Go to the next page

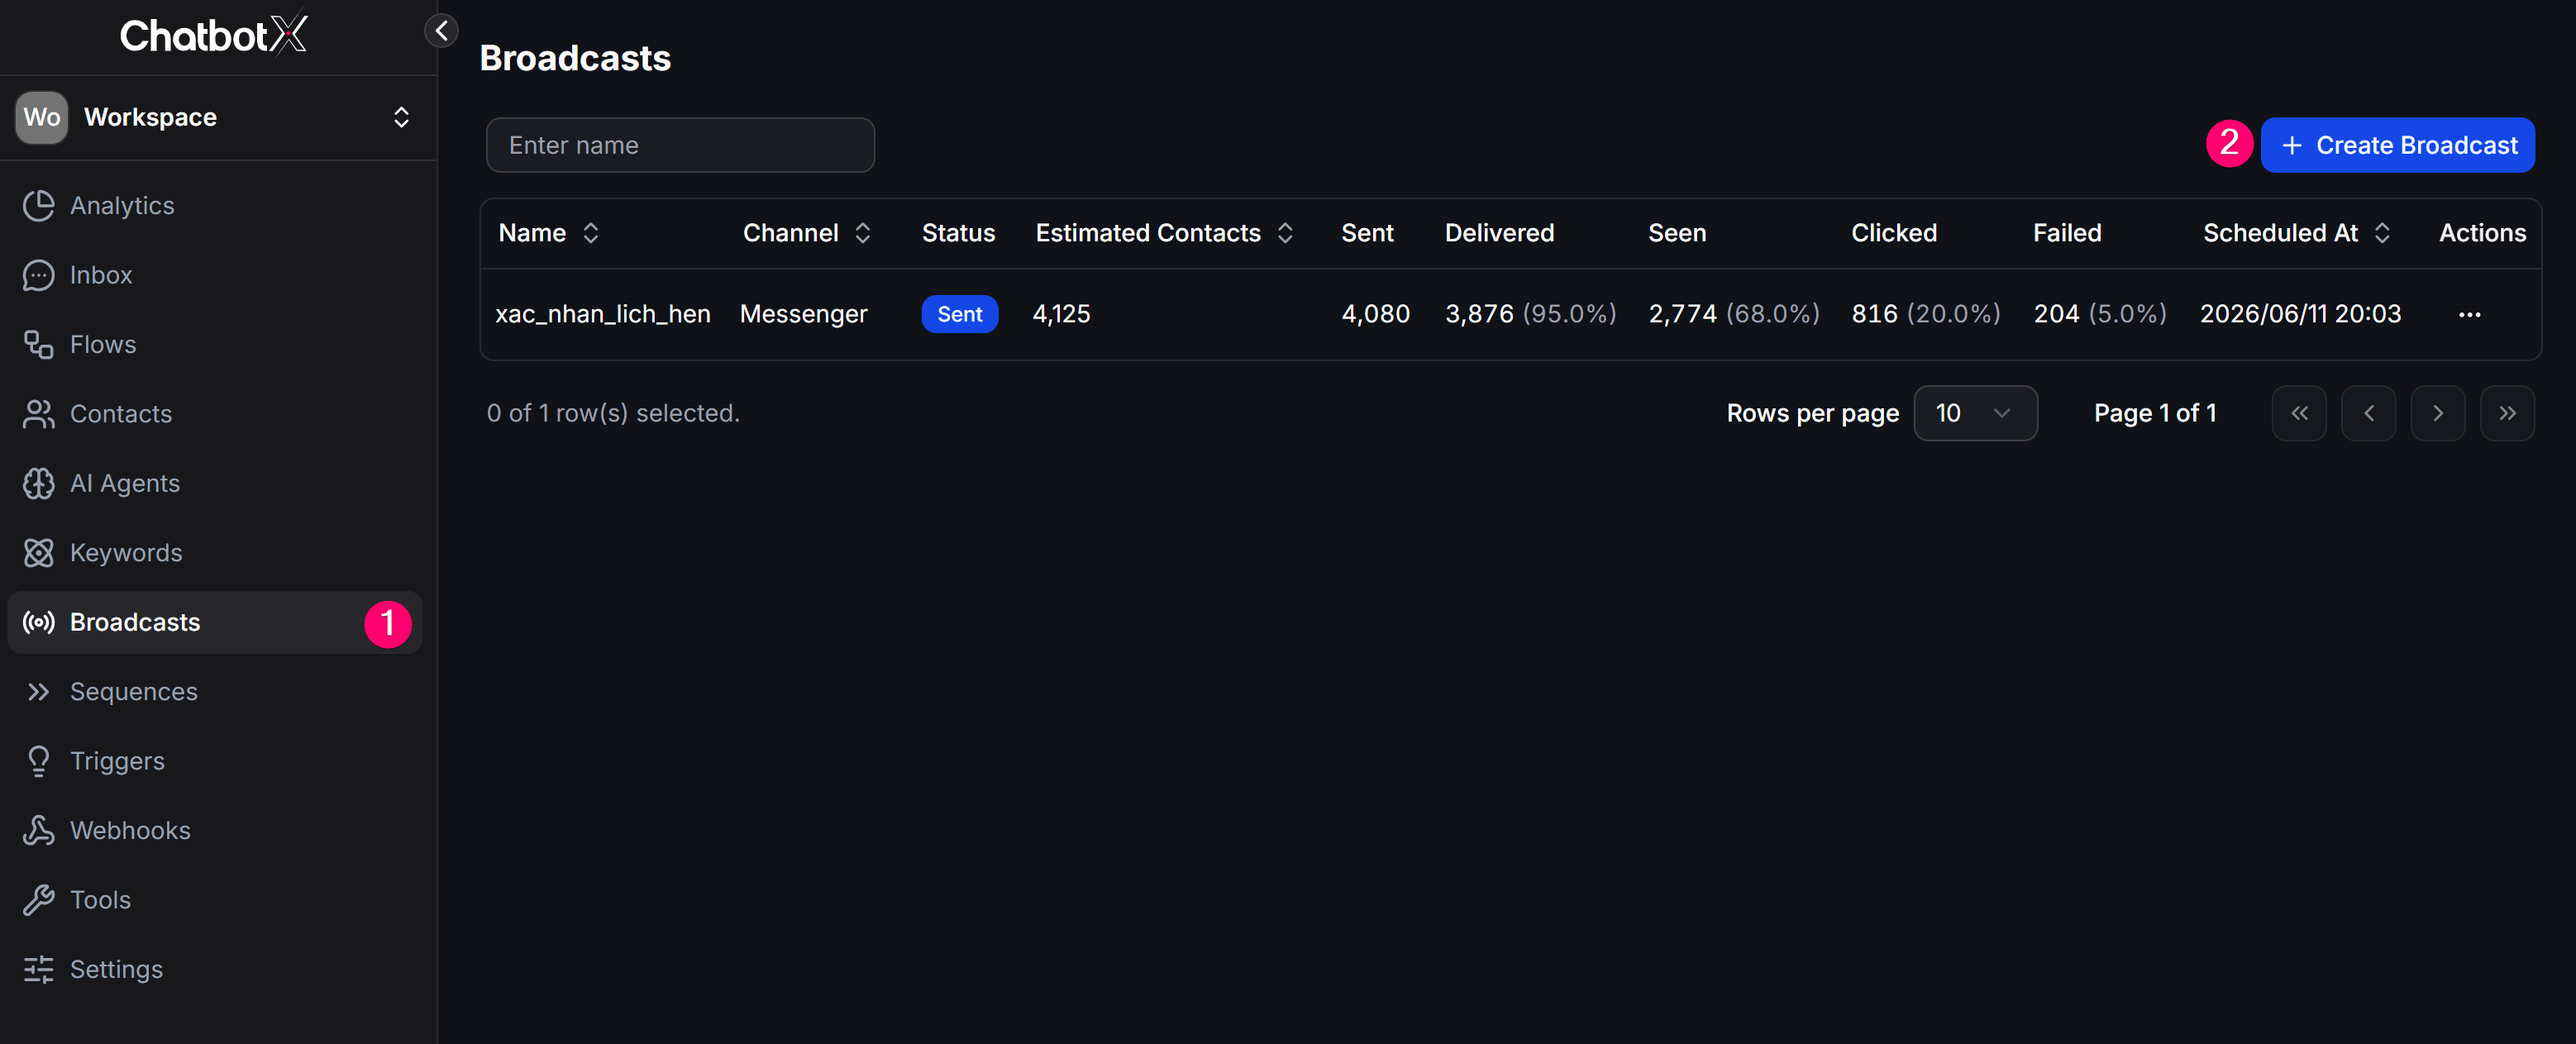coord(2437,413)
